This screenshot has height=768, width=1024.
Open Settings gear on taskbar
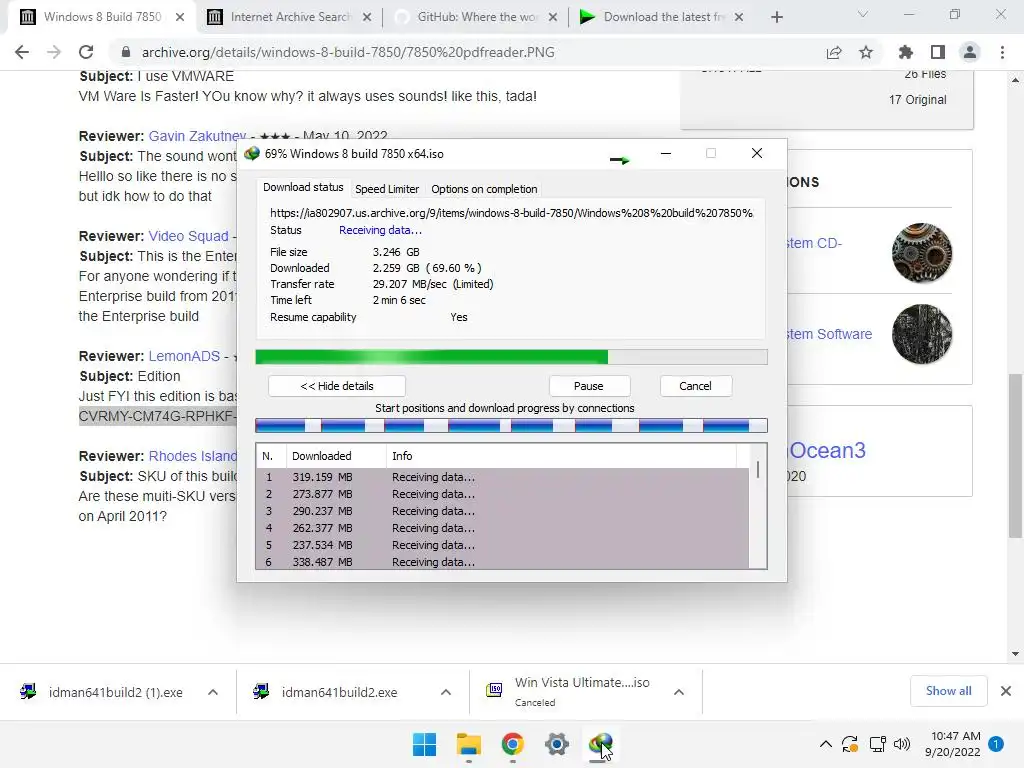click(x=557, y=744)
